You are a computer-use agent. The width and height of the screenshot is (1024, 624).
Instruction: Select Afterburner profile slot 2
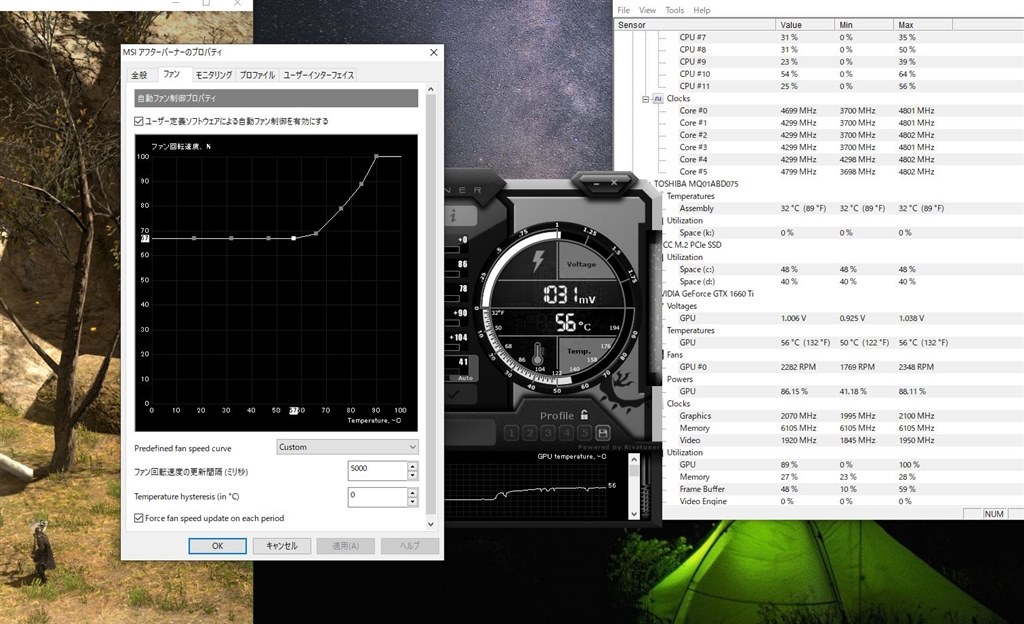530,433
